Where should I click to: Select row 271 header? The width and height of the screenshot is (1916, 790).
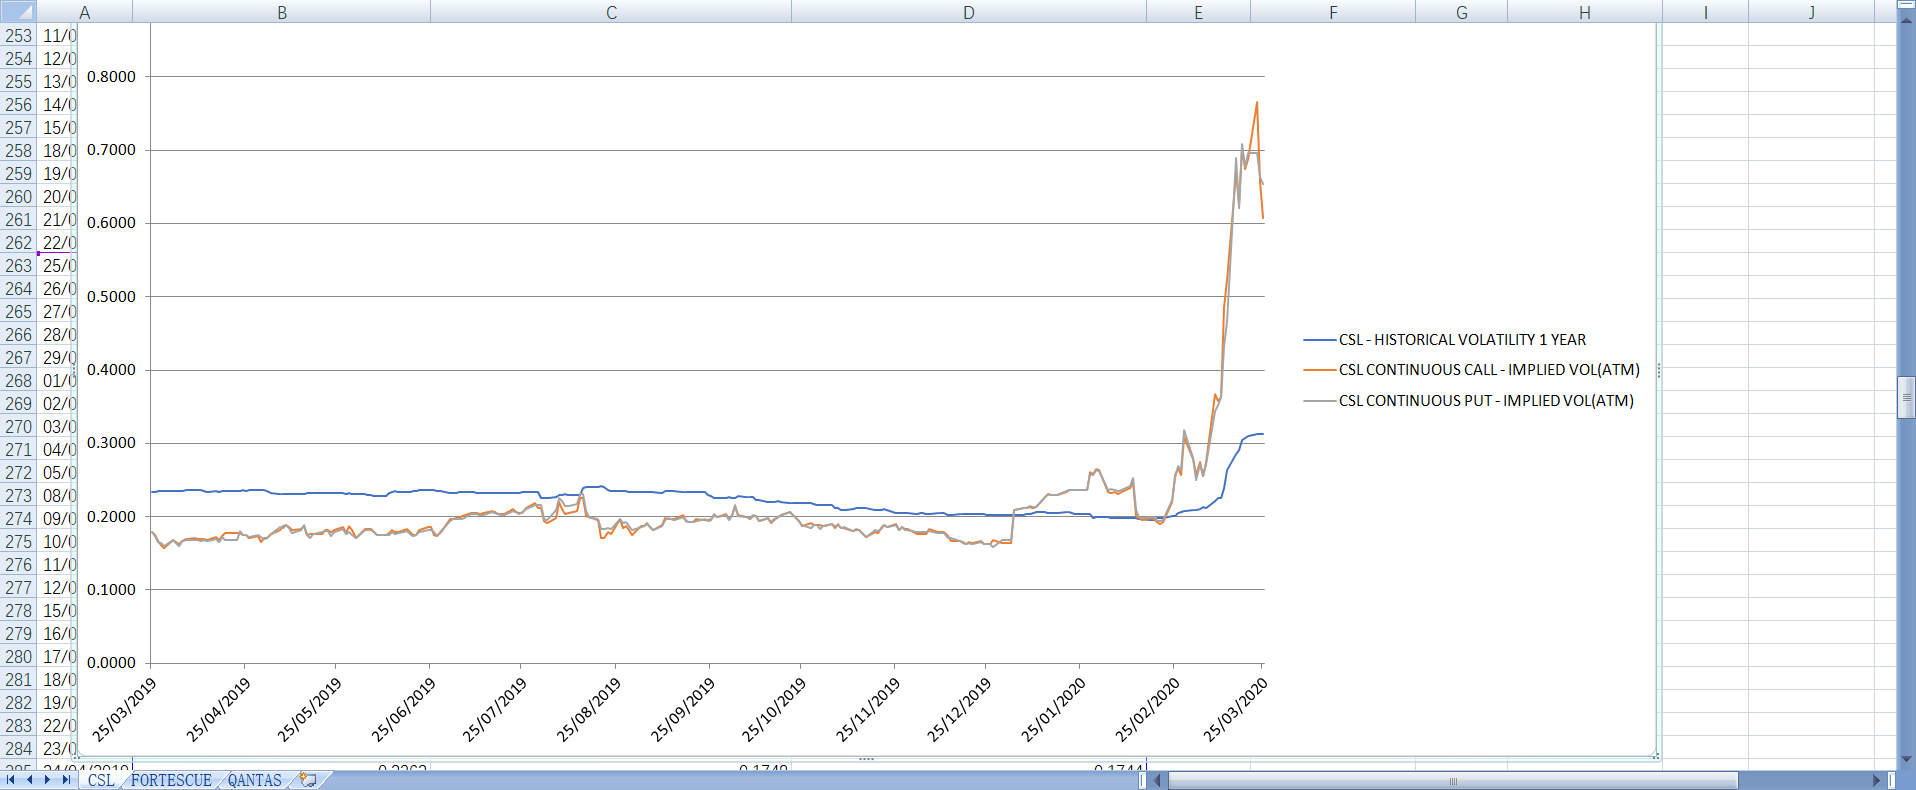point(18,449)
